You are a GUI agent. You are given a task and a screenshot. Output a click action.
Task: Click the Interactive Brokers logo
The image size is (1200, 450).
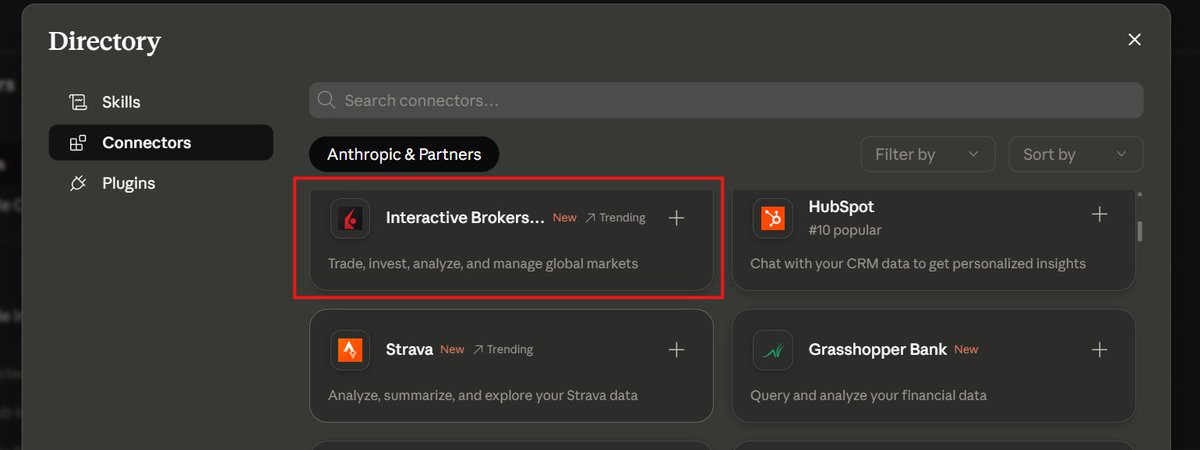coord(350,218)
